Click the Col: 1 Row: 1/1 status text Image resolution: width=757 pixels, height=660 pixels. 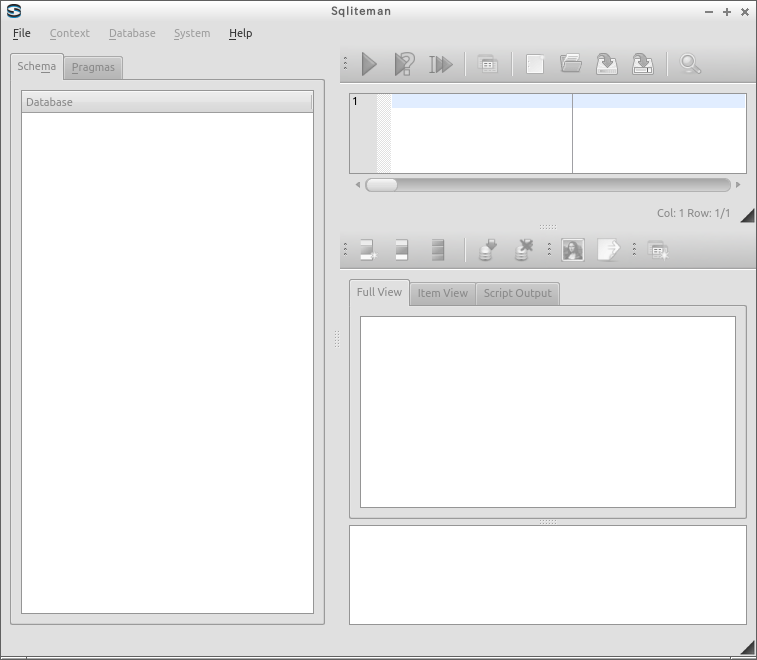pyautogui.click(x=693, y=213)
